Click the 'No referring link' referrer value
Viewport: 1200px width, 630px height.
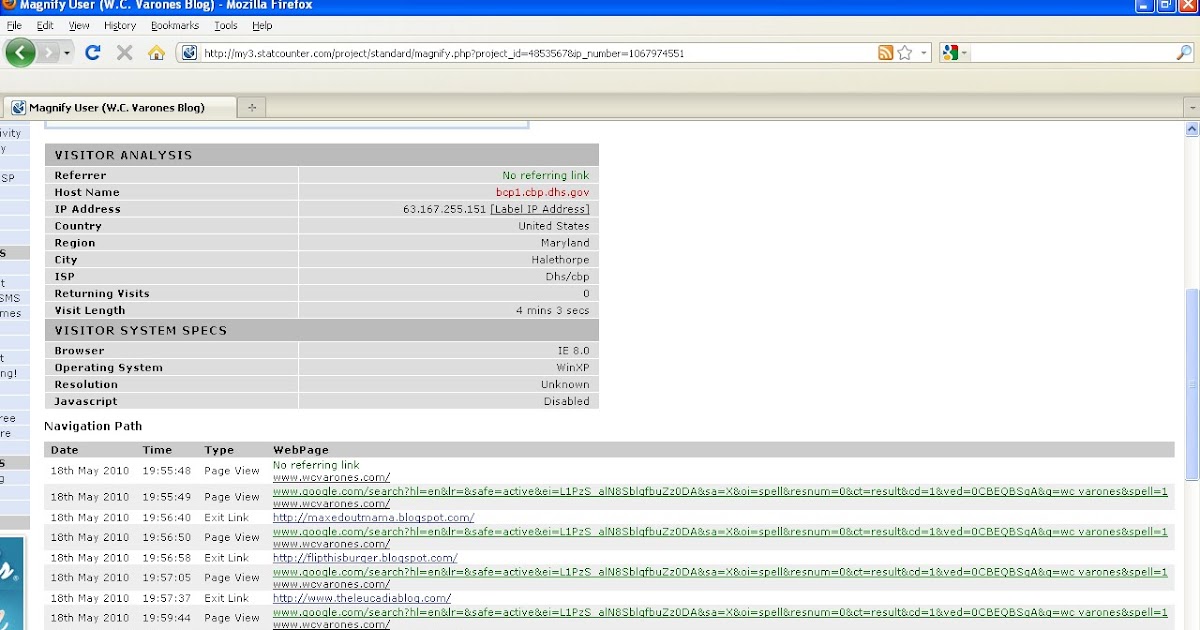[546, 175]
